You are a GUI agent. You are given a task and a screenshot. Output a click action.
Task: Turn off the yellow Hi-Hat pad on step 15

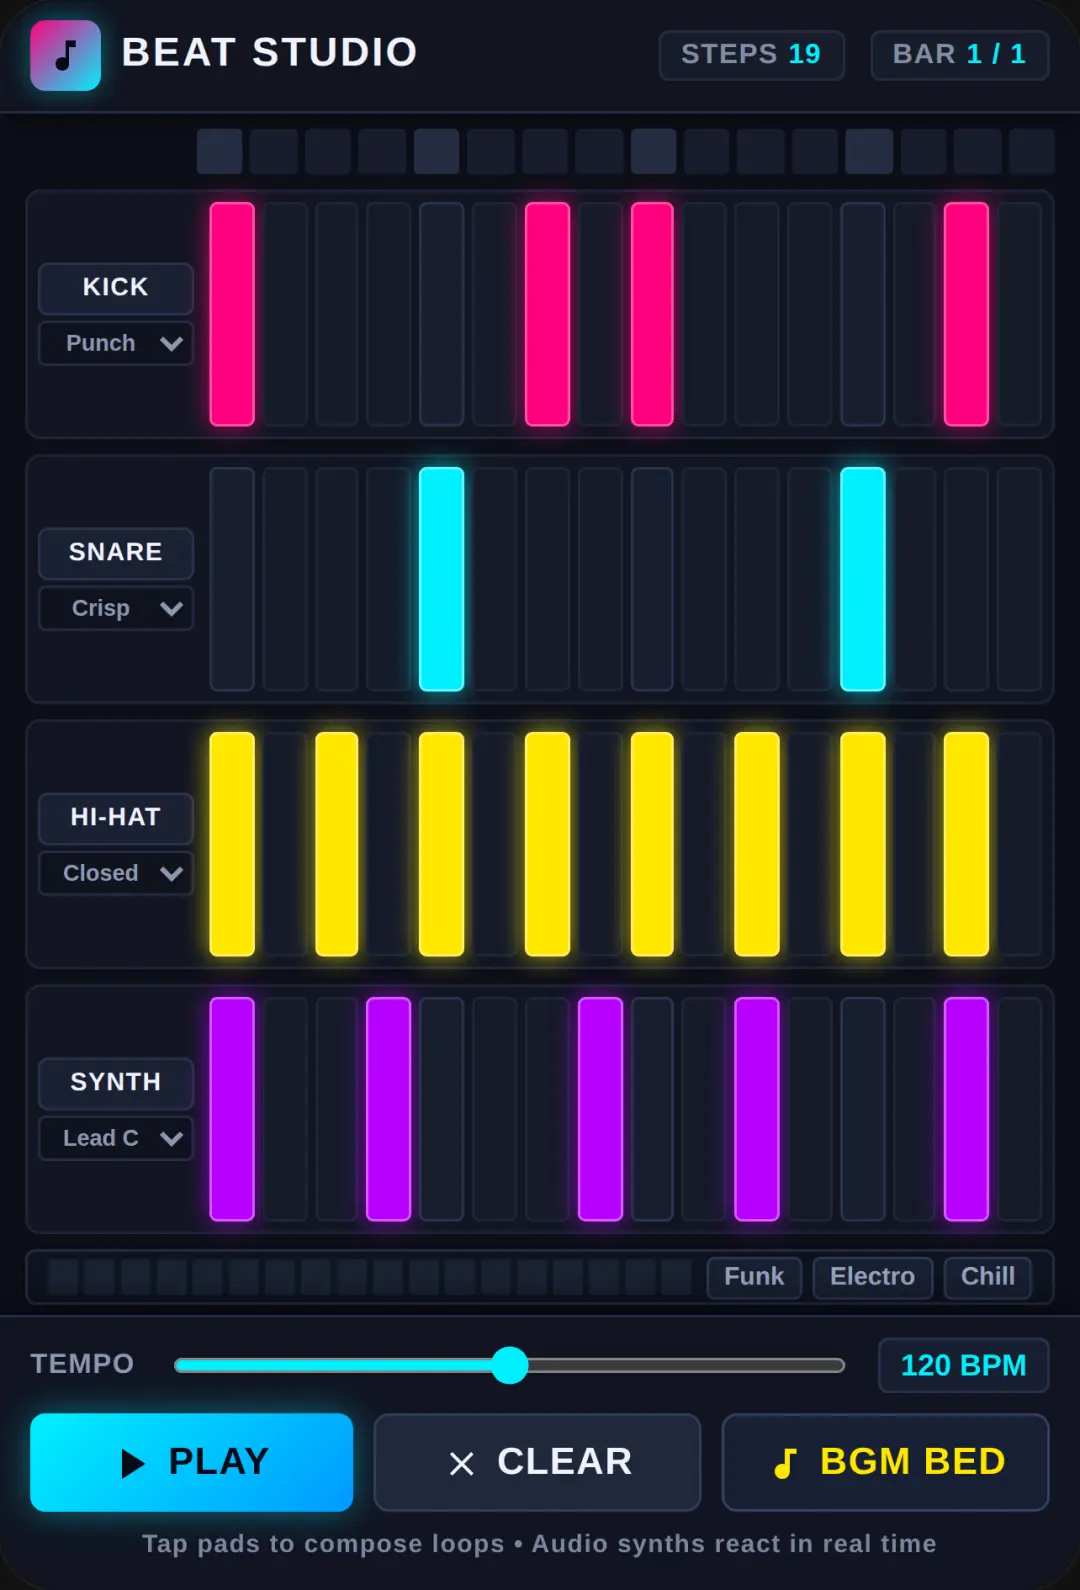[x=966, y=844]
